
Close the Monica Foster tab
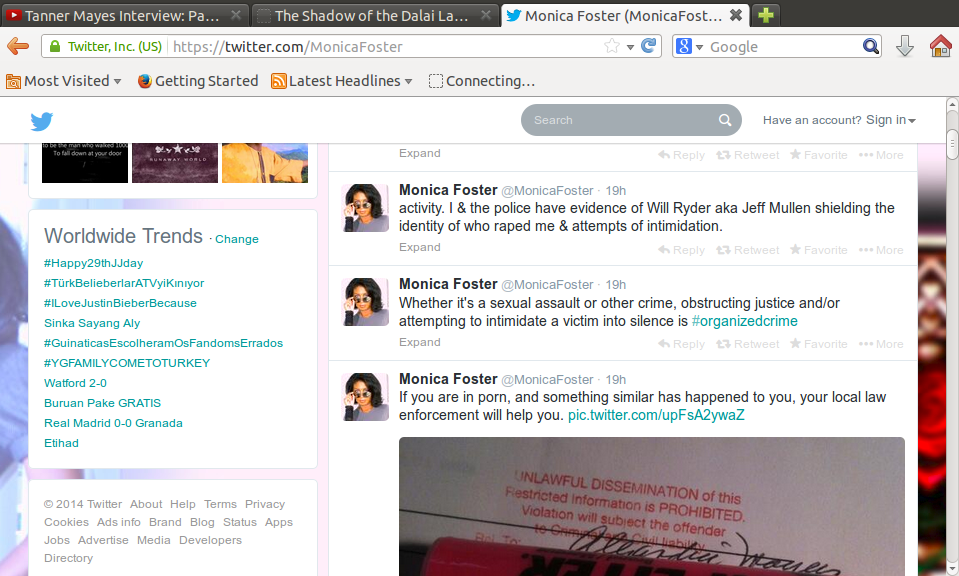click(x=736, y=15)
